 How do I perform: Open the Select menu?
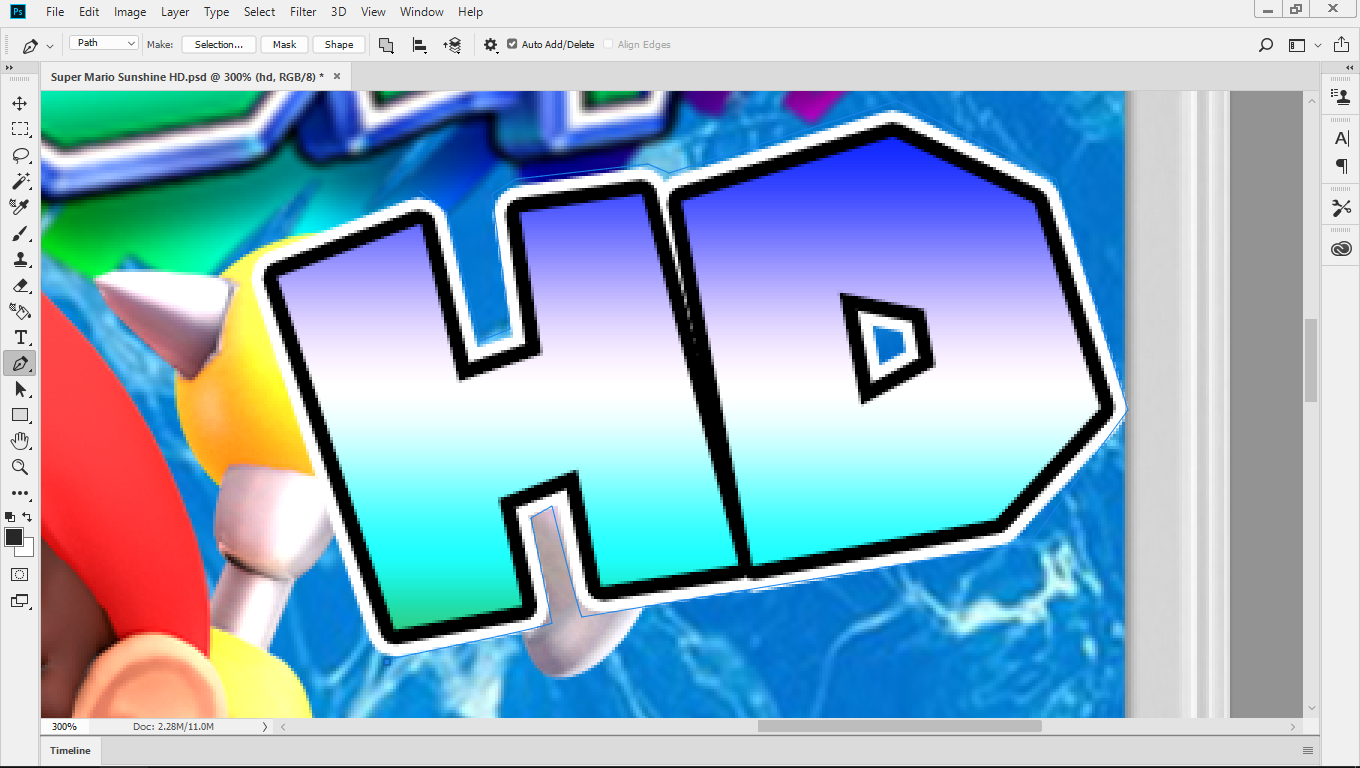point(259,12)
